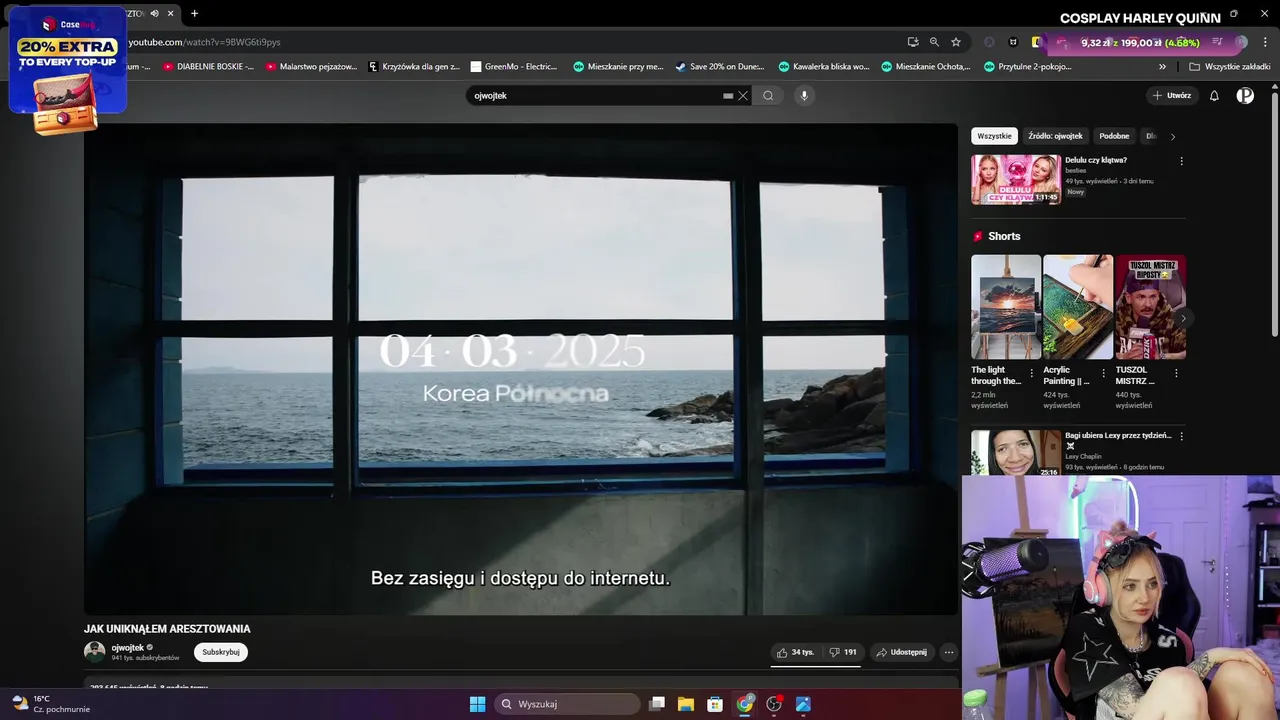
Task: Click the Delulu czy klątwa? video title
Action: click(x=1096, y=160)
